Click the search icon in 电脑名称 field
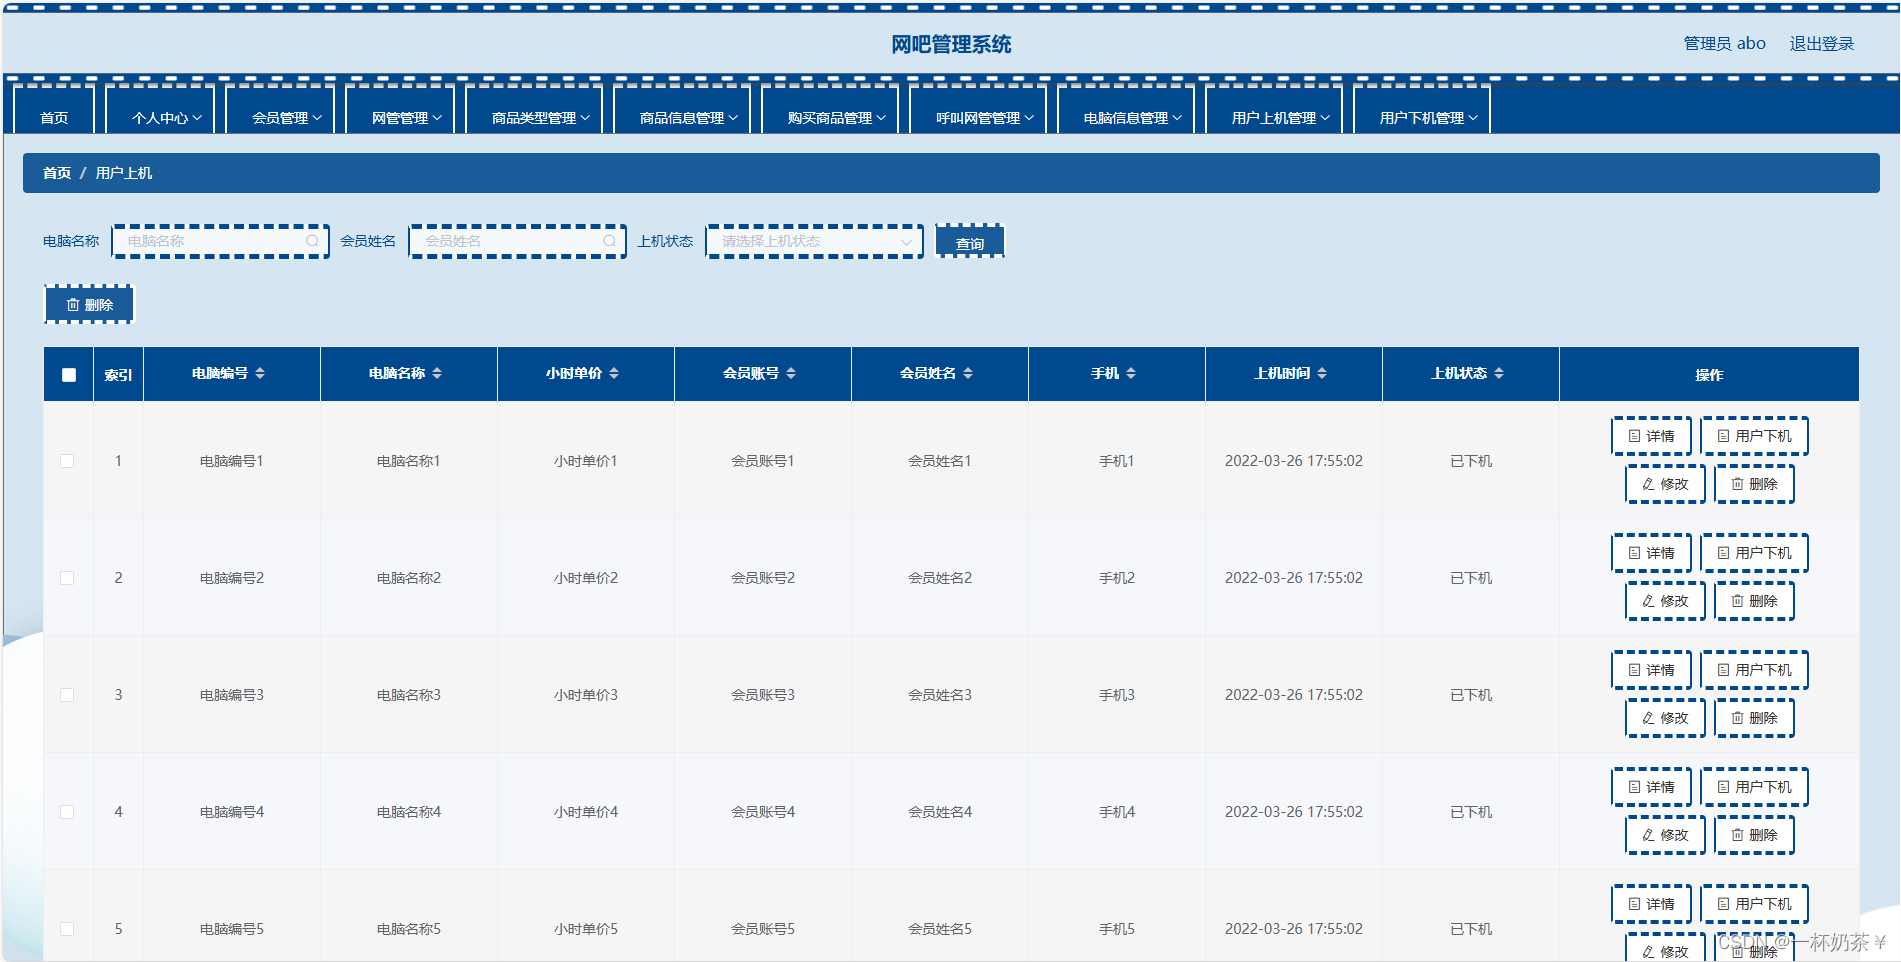 click(312, 241)
